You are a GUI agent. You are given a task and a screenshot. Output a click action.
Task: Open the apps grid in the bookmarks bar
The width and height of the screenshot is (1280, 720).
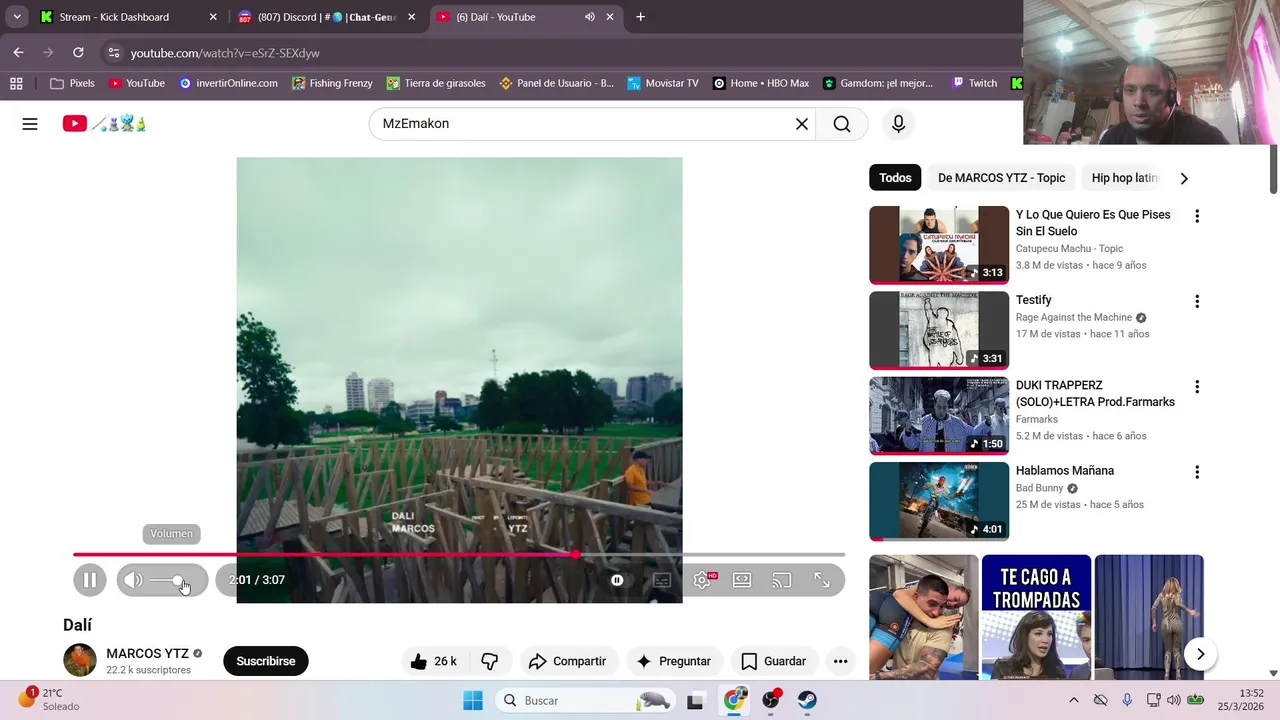coord(17,83)
